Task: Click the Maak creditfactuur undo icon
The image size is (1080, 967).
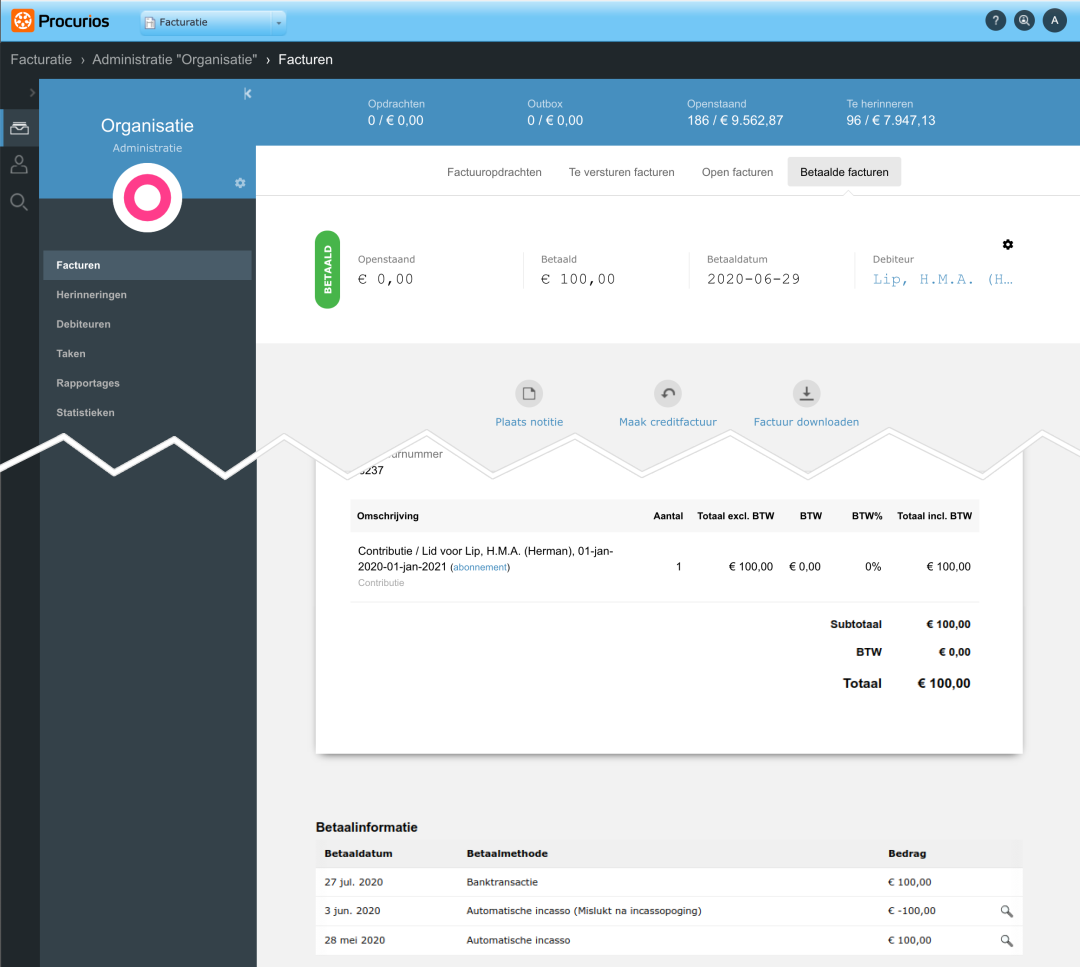Action: [667, 394]
